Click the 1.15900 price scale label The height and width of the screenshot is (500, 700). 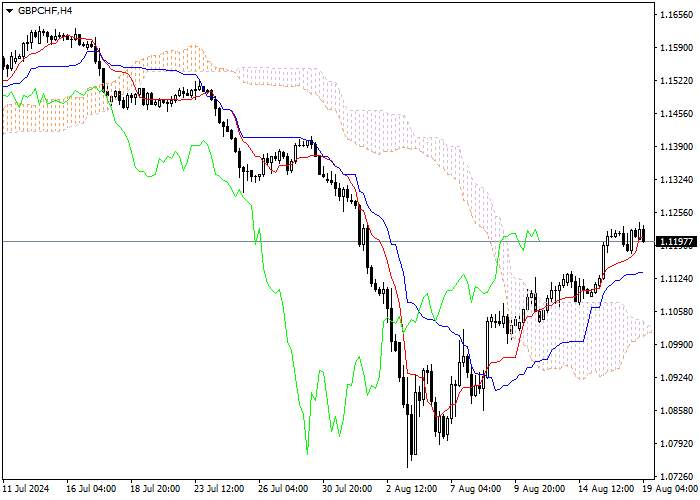(x=676, y=48)
